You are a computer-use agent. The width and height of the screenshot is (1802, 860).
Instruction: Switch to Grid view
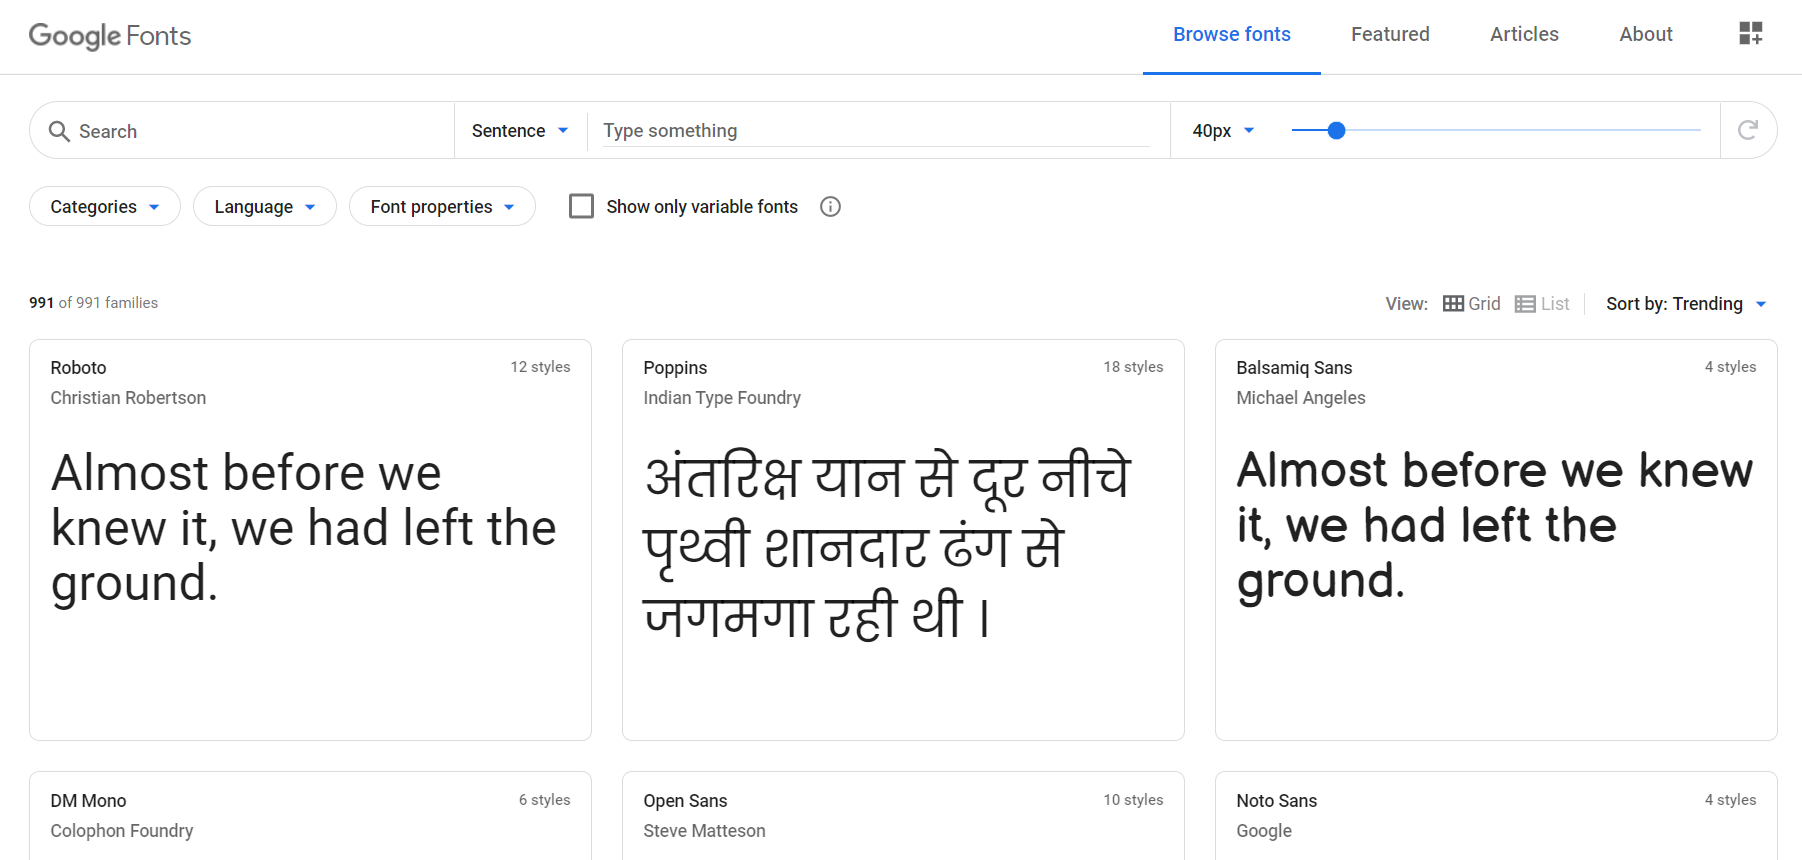[x=1471, y=304]
